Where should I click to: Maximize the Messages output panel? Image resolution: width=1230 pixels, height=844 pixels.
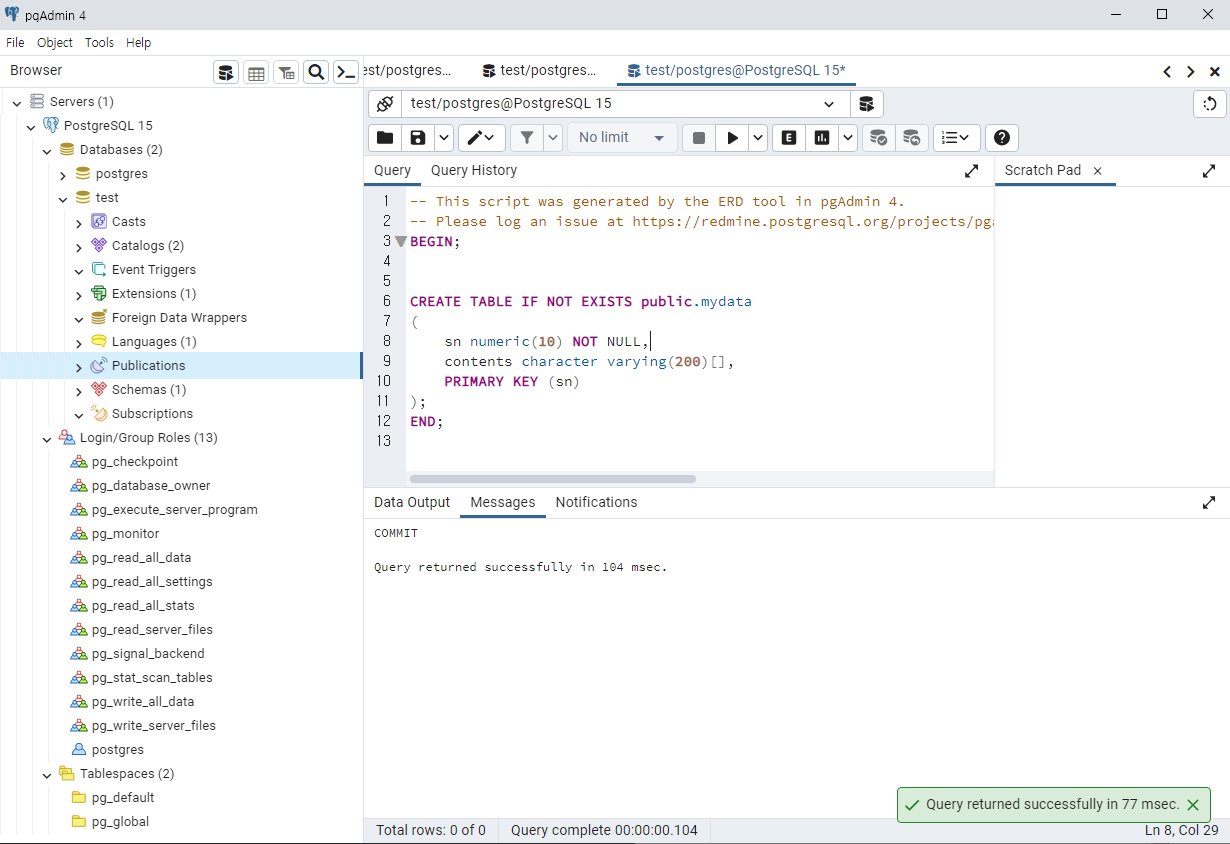1209,503
